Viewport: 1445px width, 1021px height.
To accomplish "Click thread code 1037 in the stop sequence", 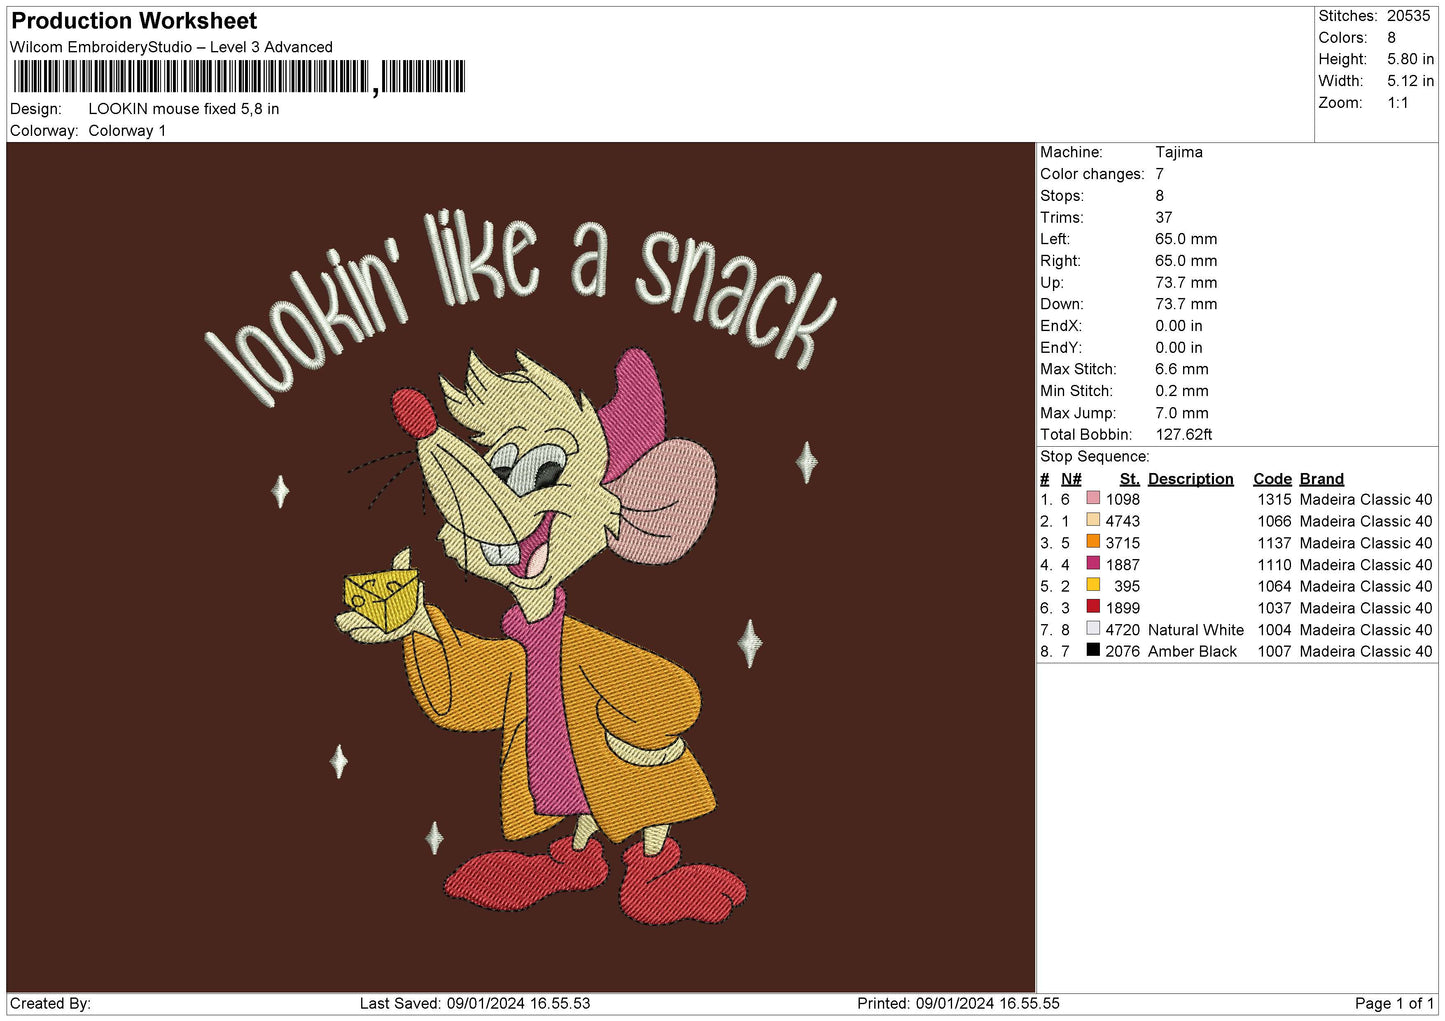I will coord(1275,608).
